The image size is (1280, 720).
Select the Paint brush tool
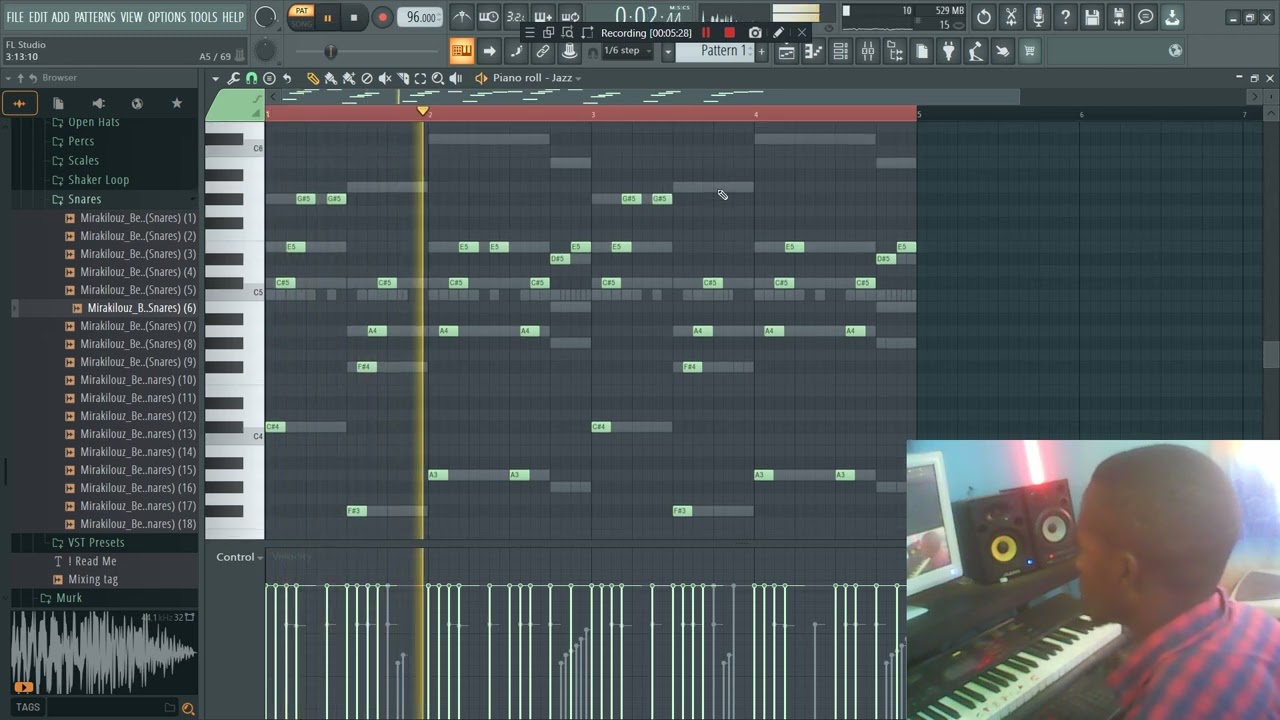[331, 78]
